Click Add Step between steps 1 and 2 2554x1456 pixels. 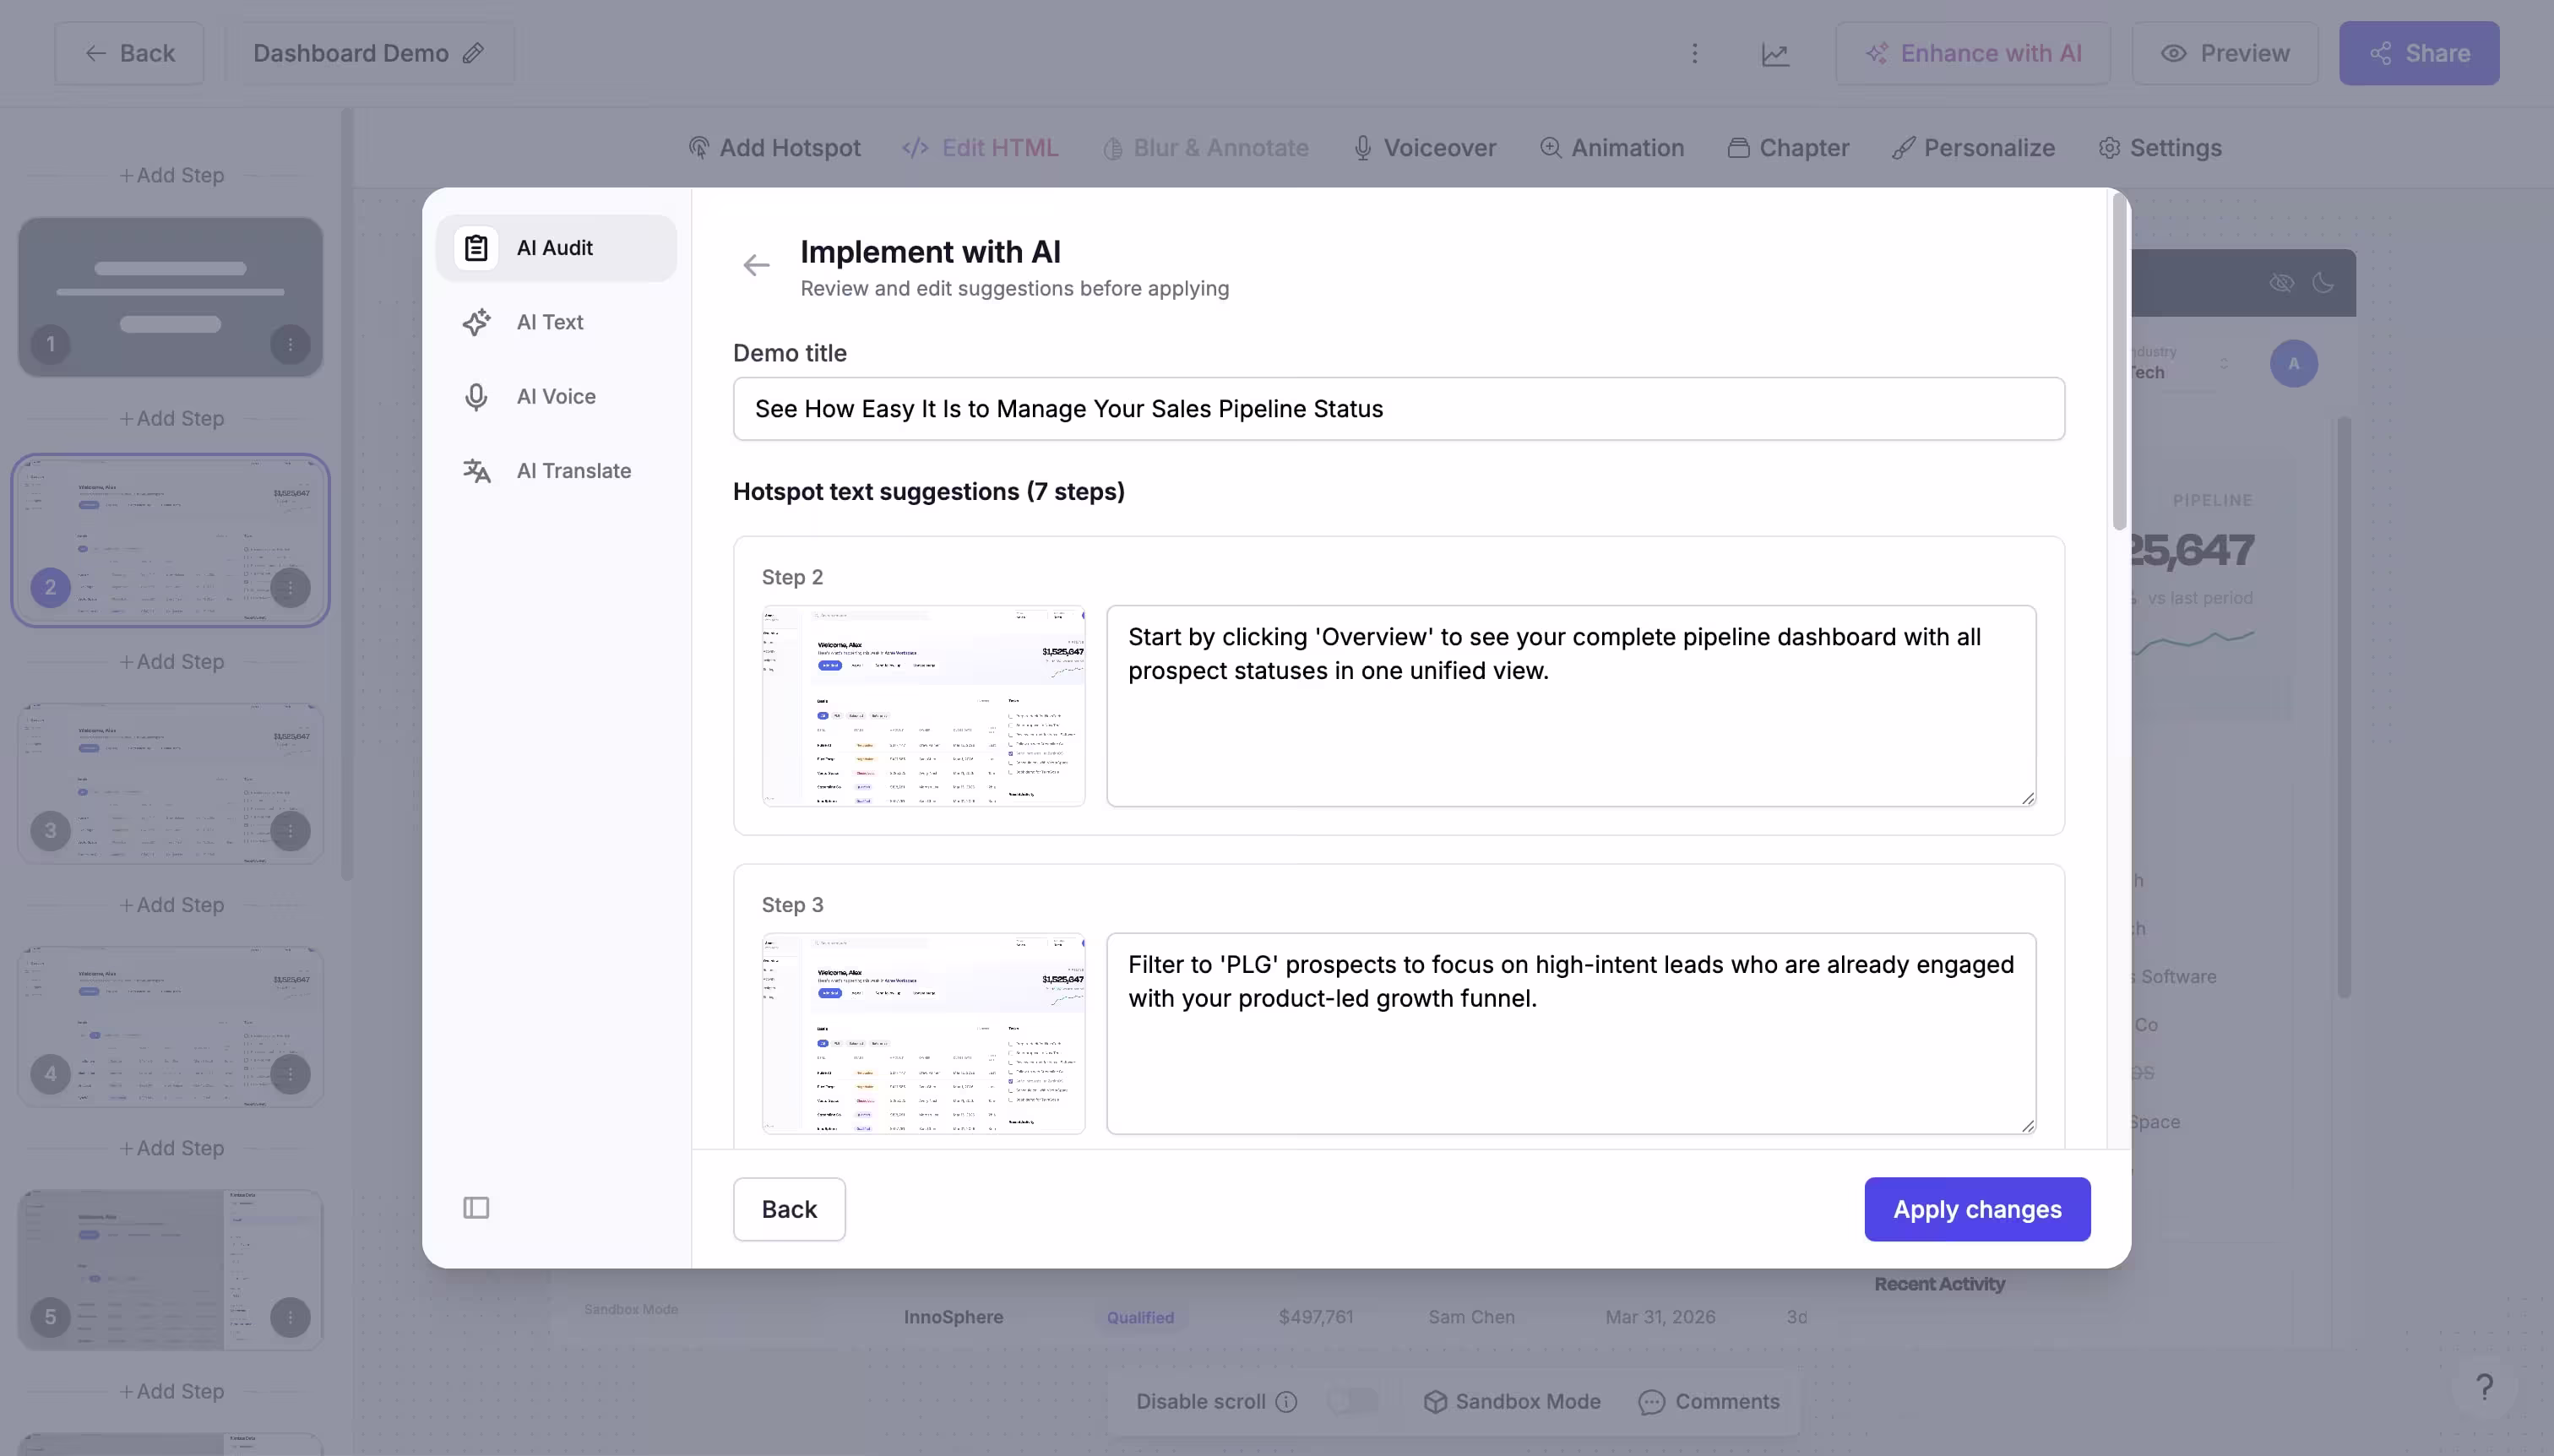click(x=171, y=418)
